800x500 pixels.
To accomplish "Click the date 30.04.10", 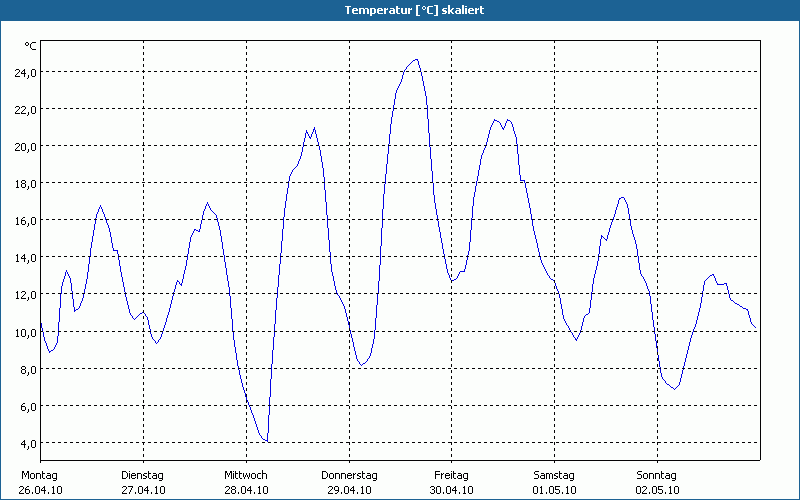I will coord(452,490).
